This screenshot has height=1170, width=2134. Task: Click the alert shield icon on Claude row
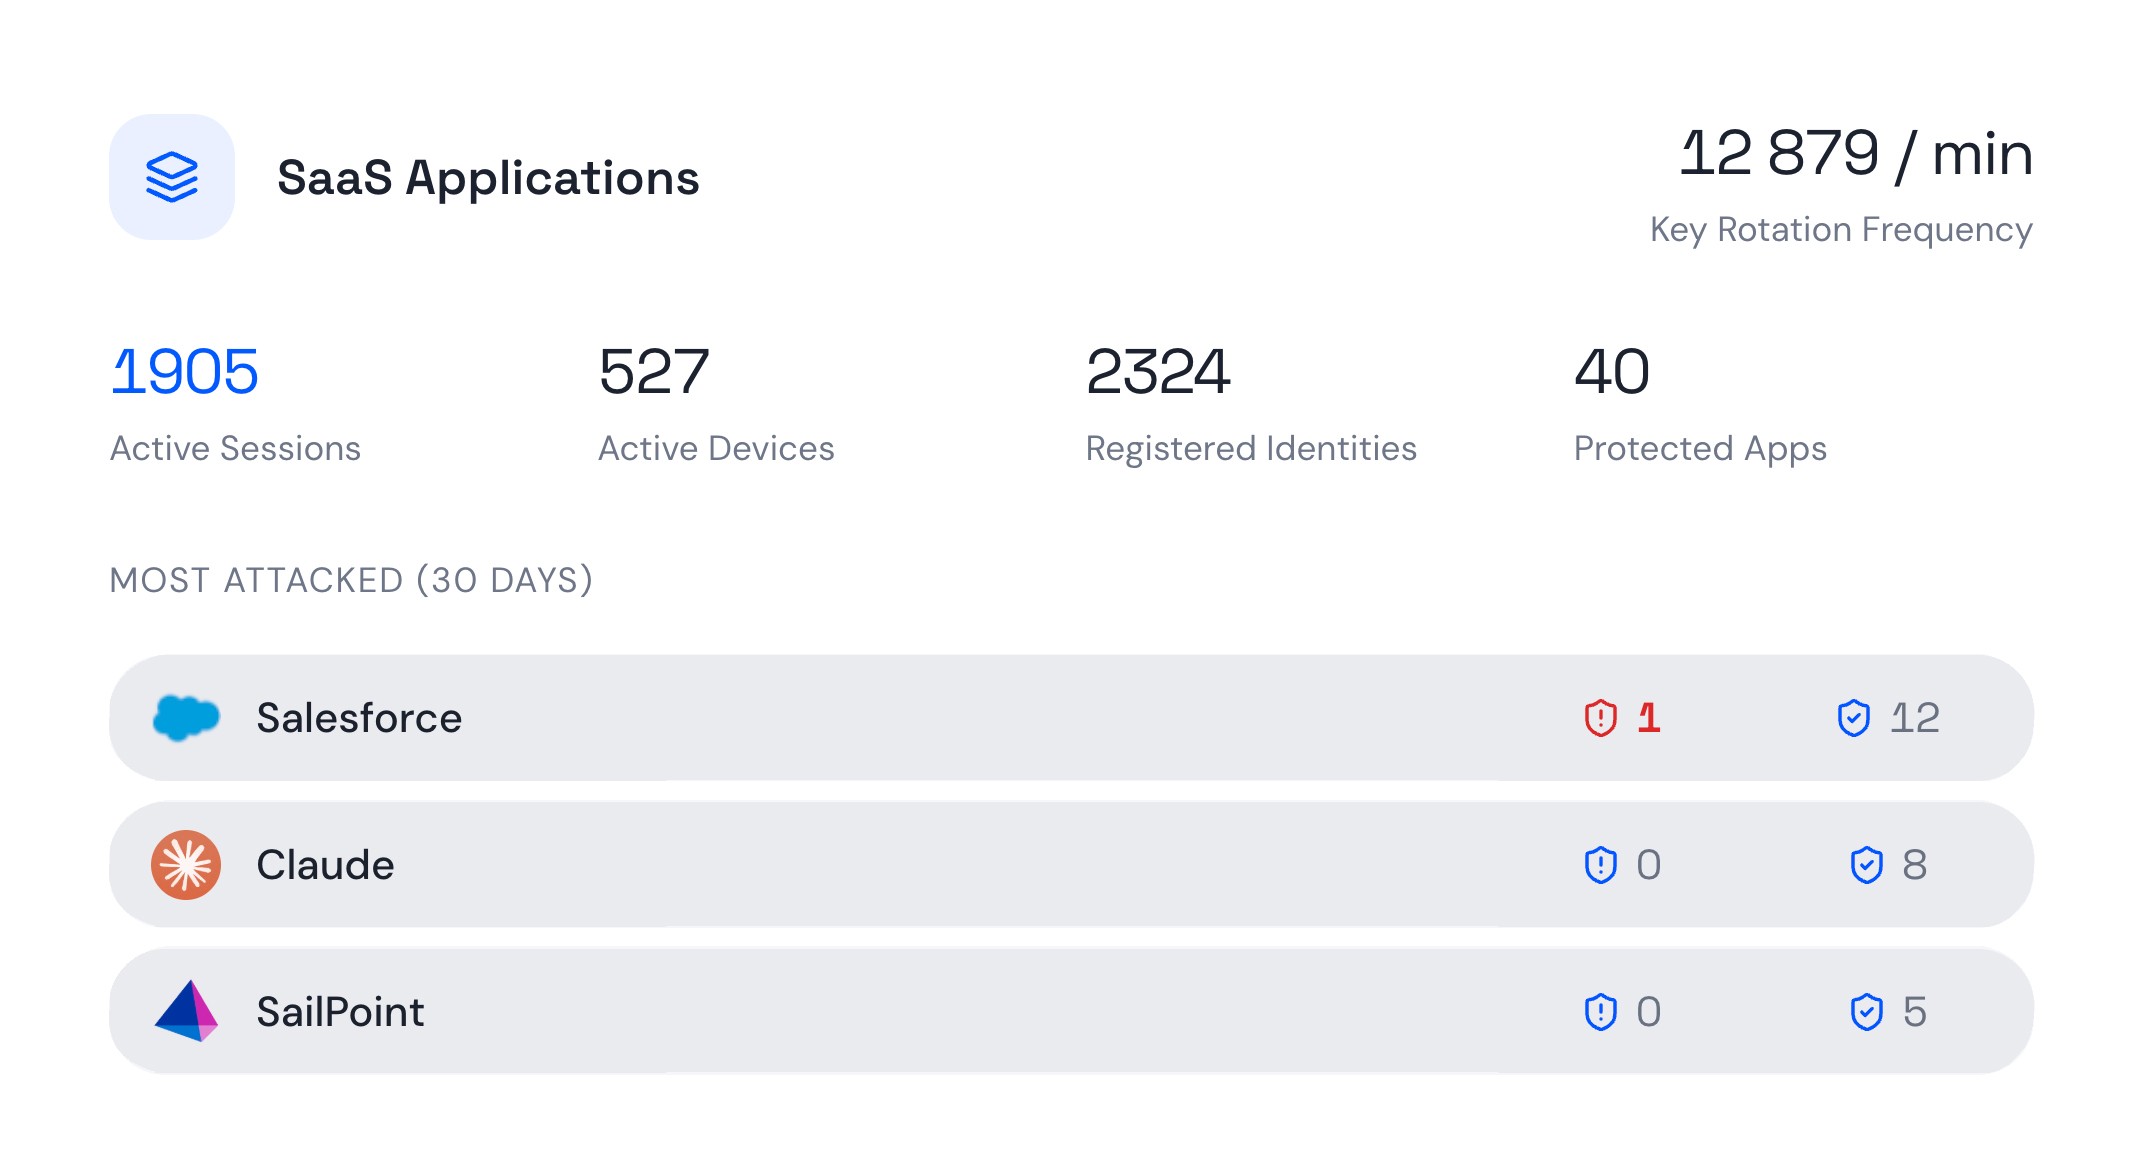(x=1600, y=865)
